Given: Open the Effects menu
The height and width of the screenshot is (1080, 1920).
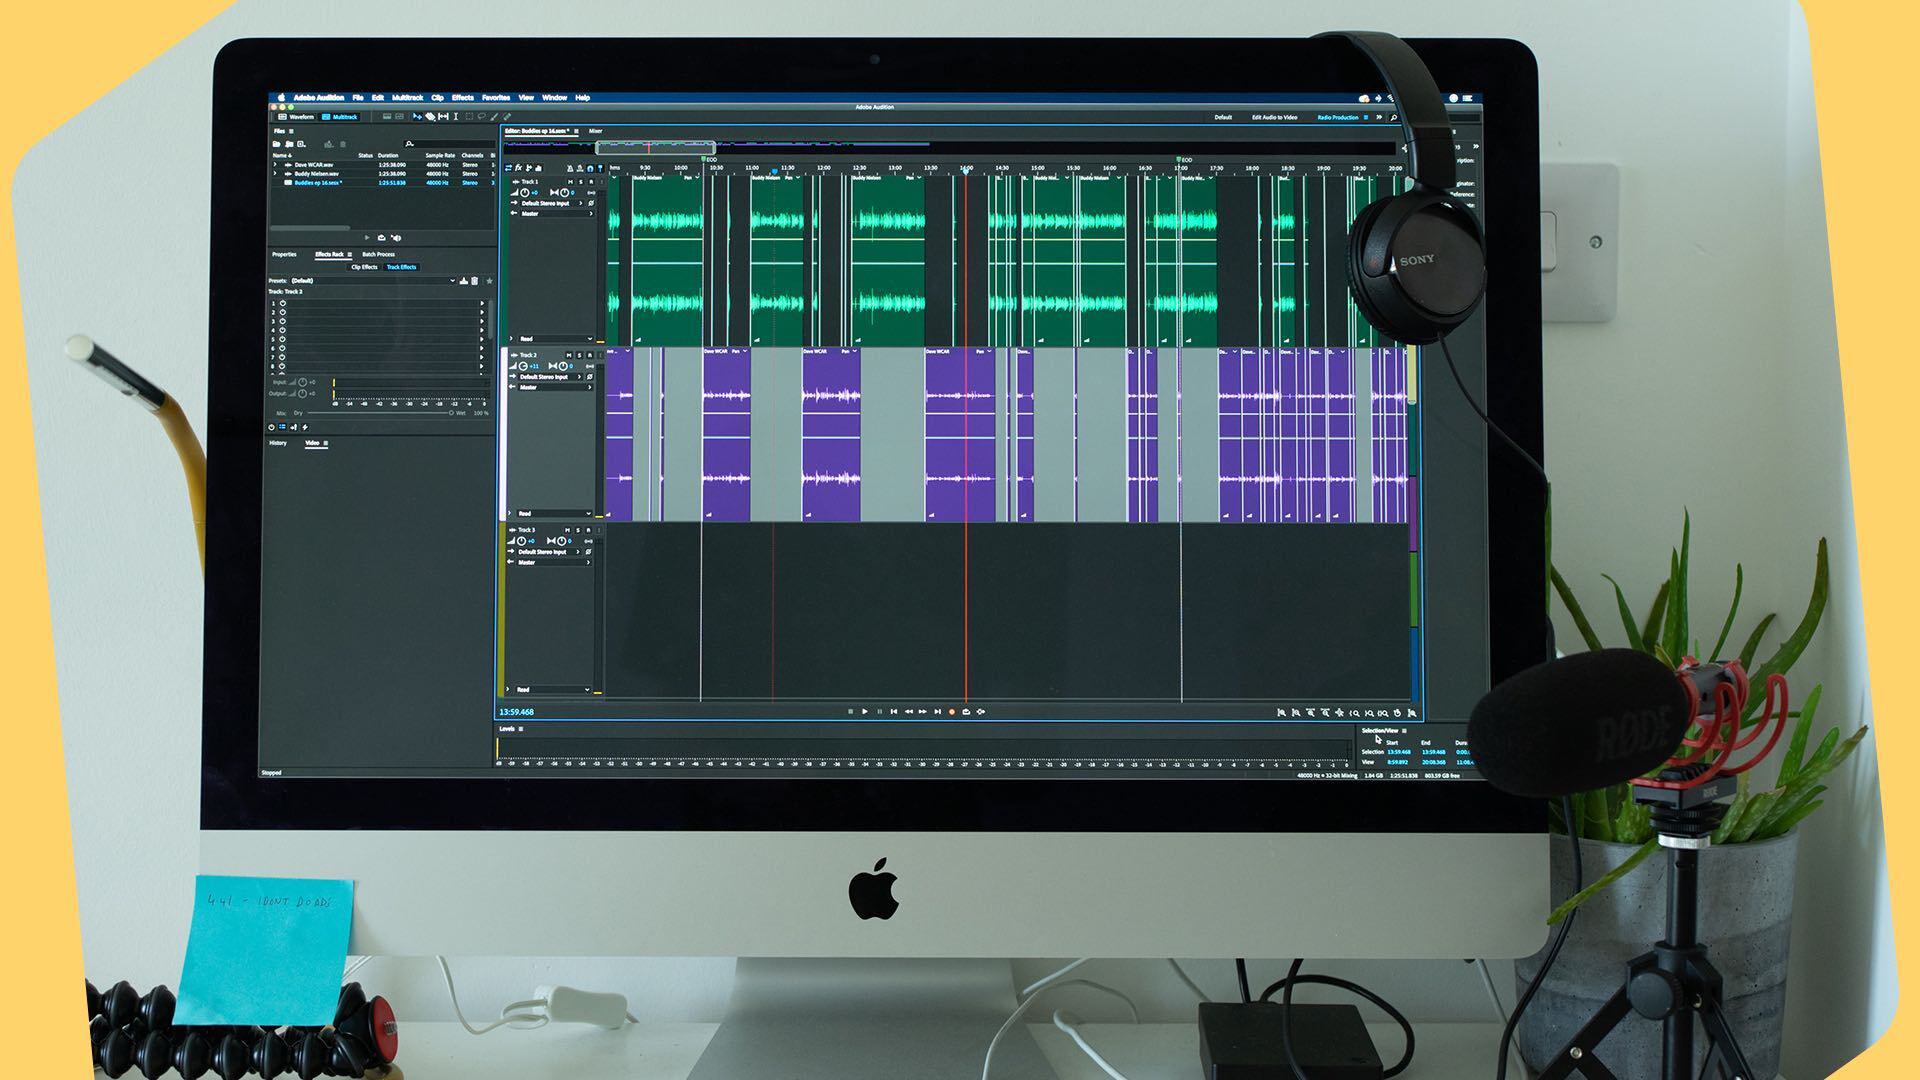Looking at the screenshot, I should tap(462, 98).
